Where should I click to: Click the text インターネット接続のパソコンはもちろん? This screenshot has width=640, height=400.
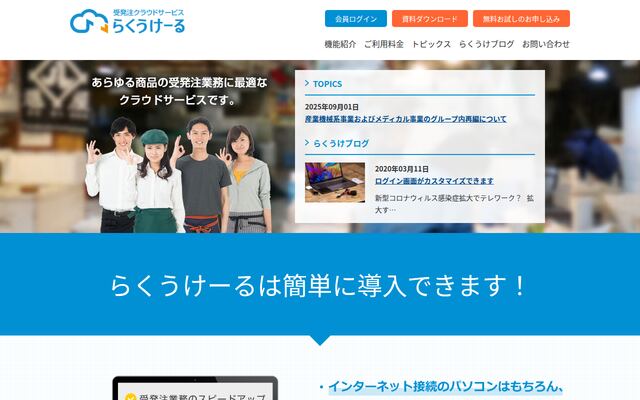coord(446,386)
